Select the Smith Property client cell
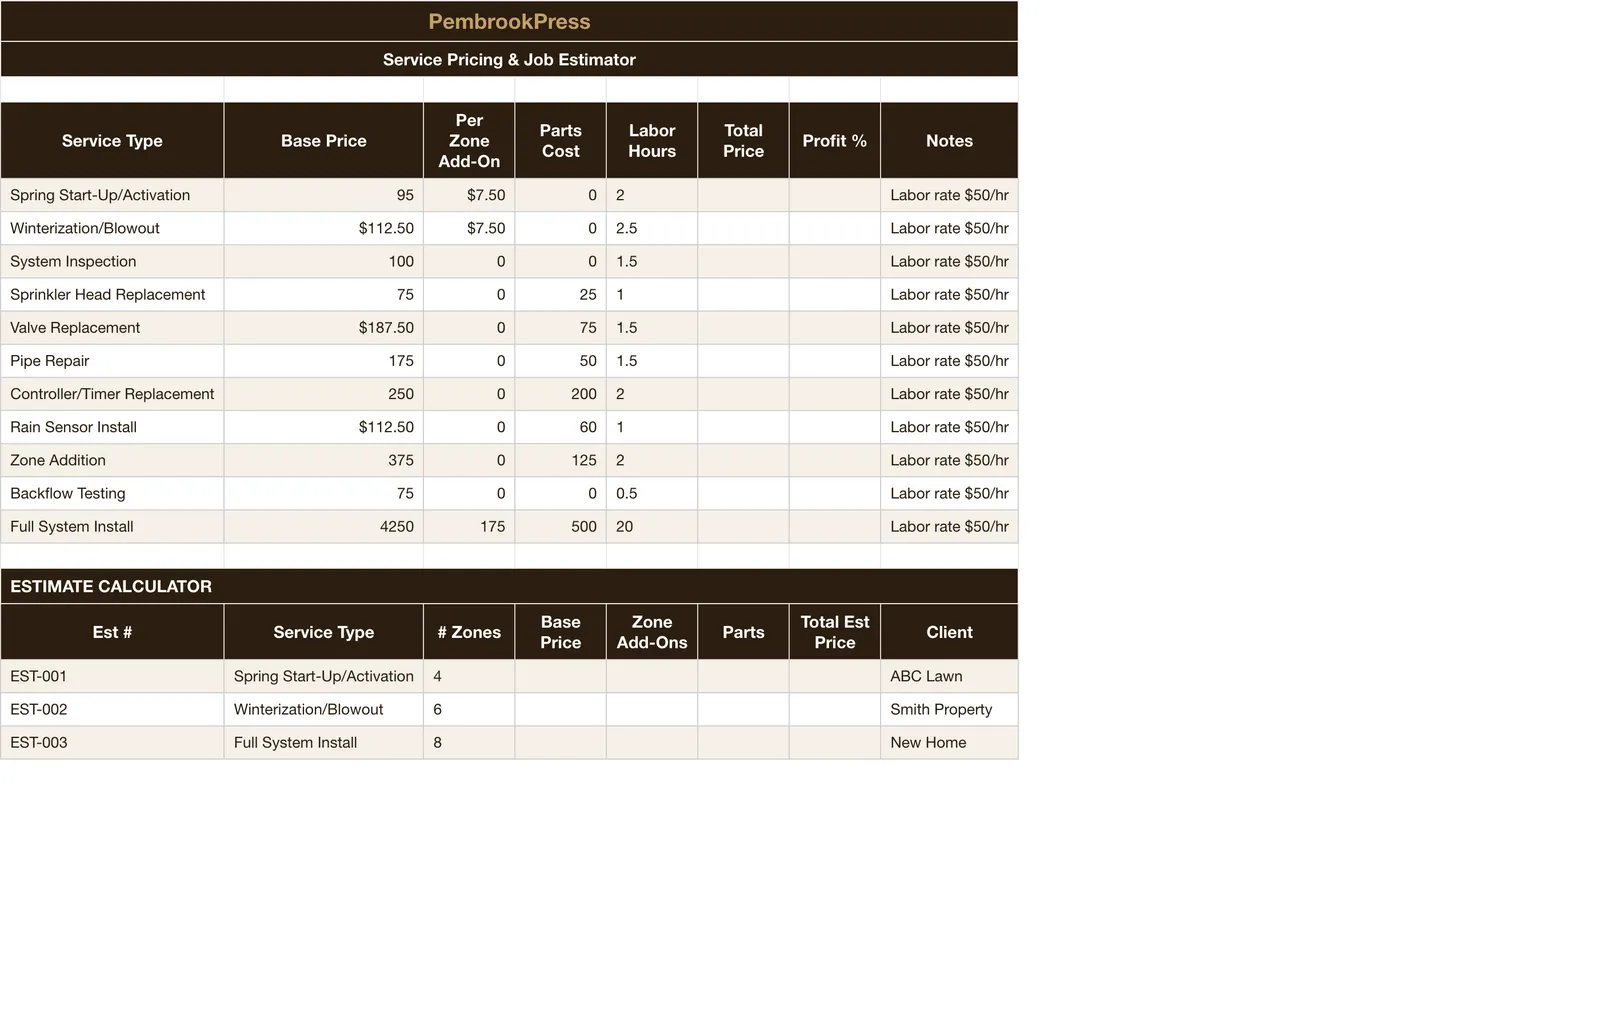Screen dimensions: 1600x1029 click(x=949, y=709)
